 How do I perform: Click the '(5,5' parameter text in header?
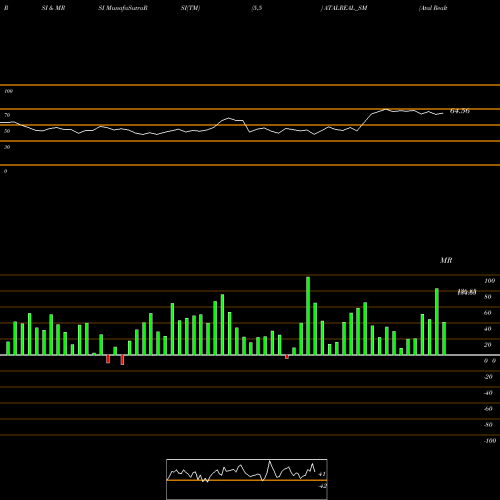tap(257, 8)
